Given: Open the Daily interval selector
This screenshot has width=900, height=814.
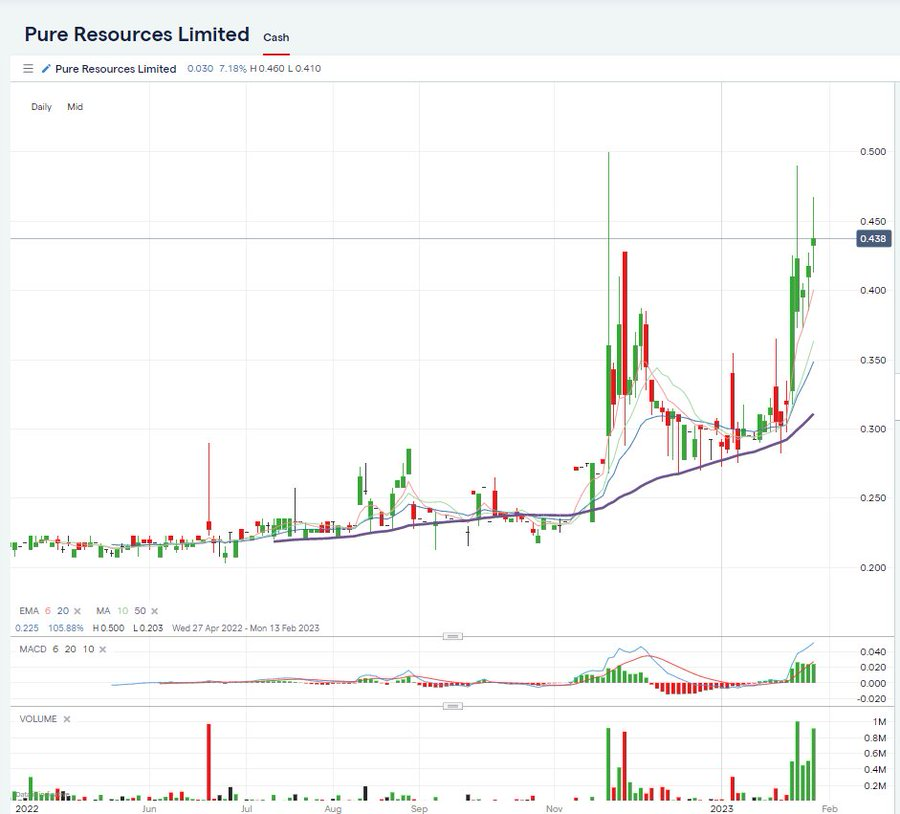Looking at the screenshot, I should (x=41, y=107).
